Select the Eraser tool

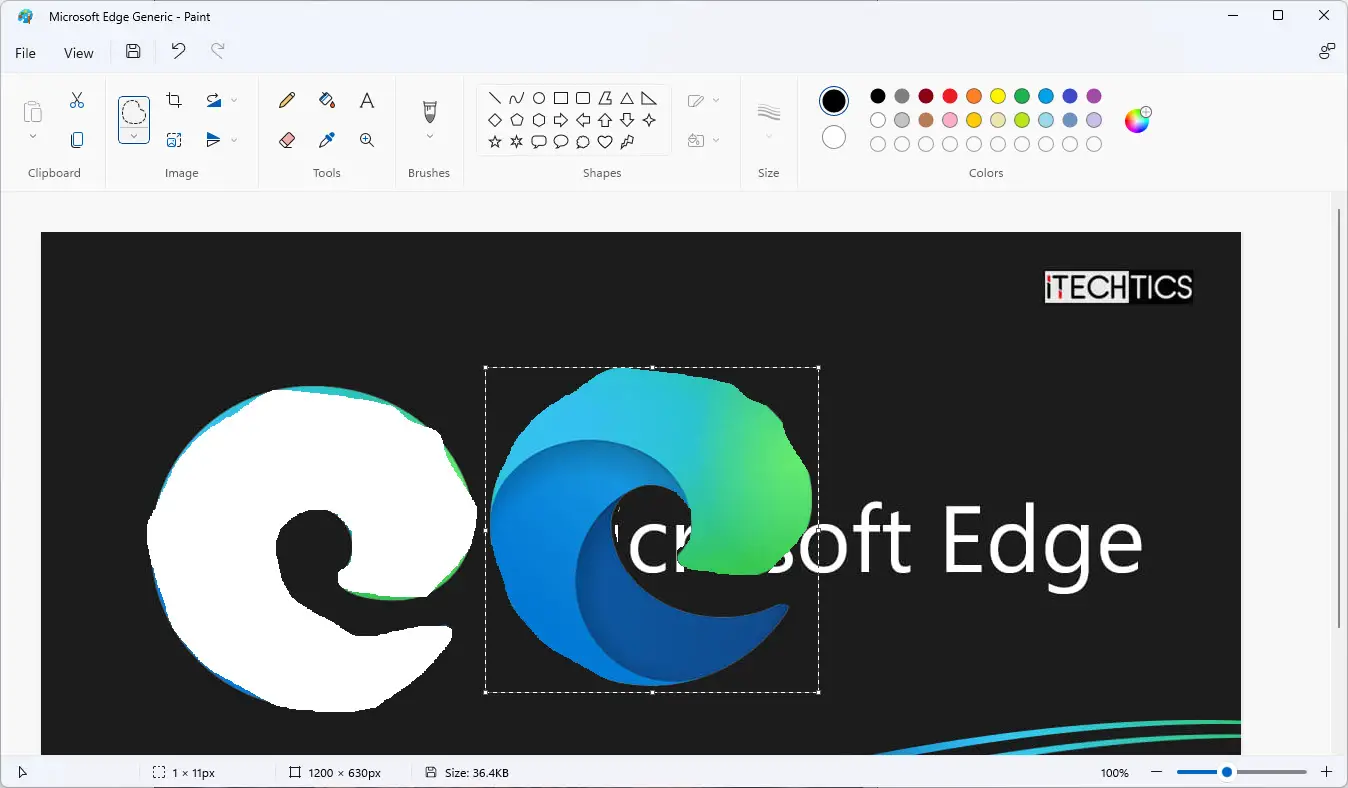[x=287, y=140]
